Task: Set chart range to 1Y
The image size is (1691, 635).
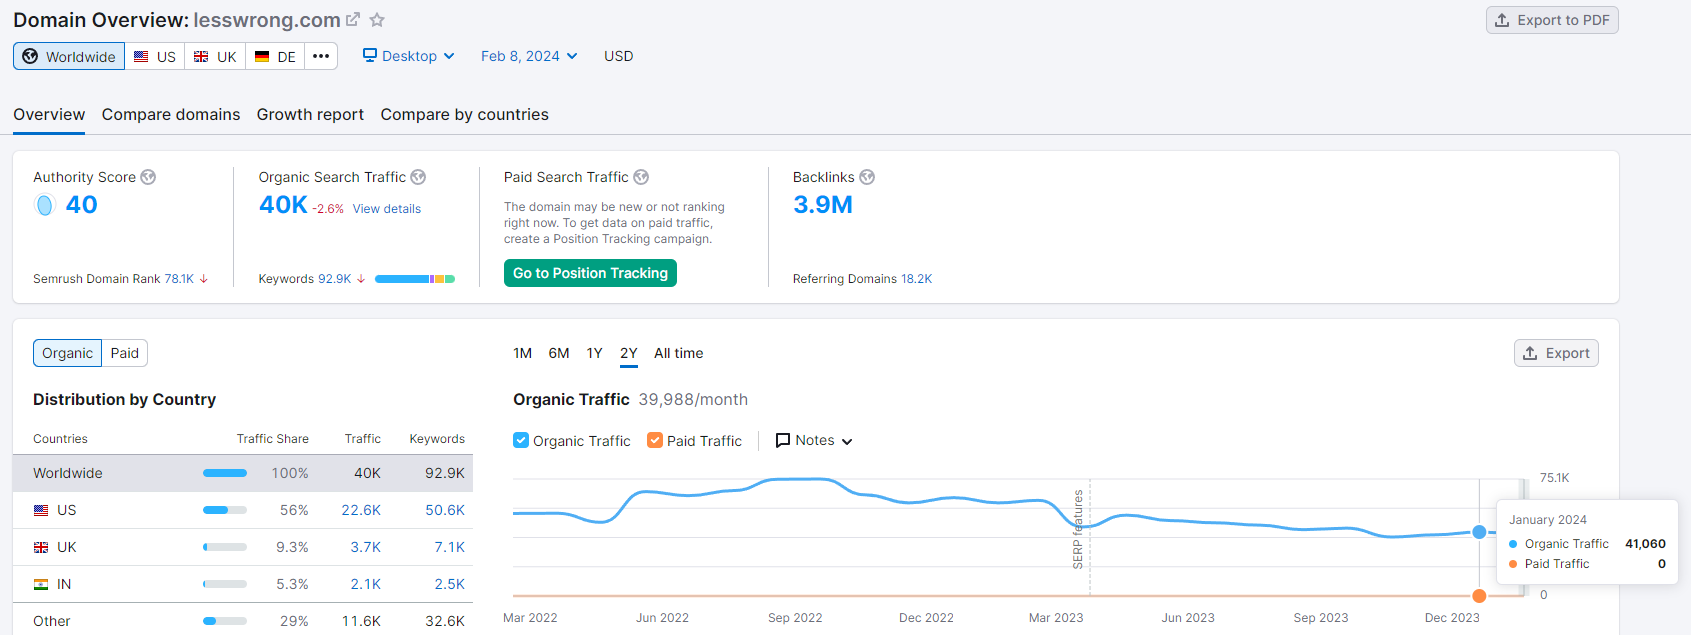Action: tap(594, 353)
